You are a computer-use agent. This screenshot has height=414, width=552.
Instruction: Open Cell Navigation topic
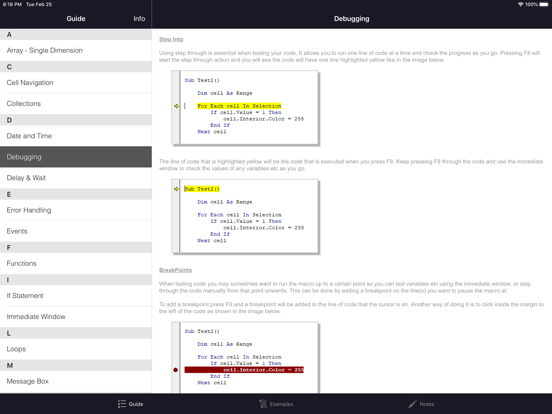click(x=76, y=83)
